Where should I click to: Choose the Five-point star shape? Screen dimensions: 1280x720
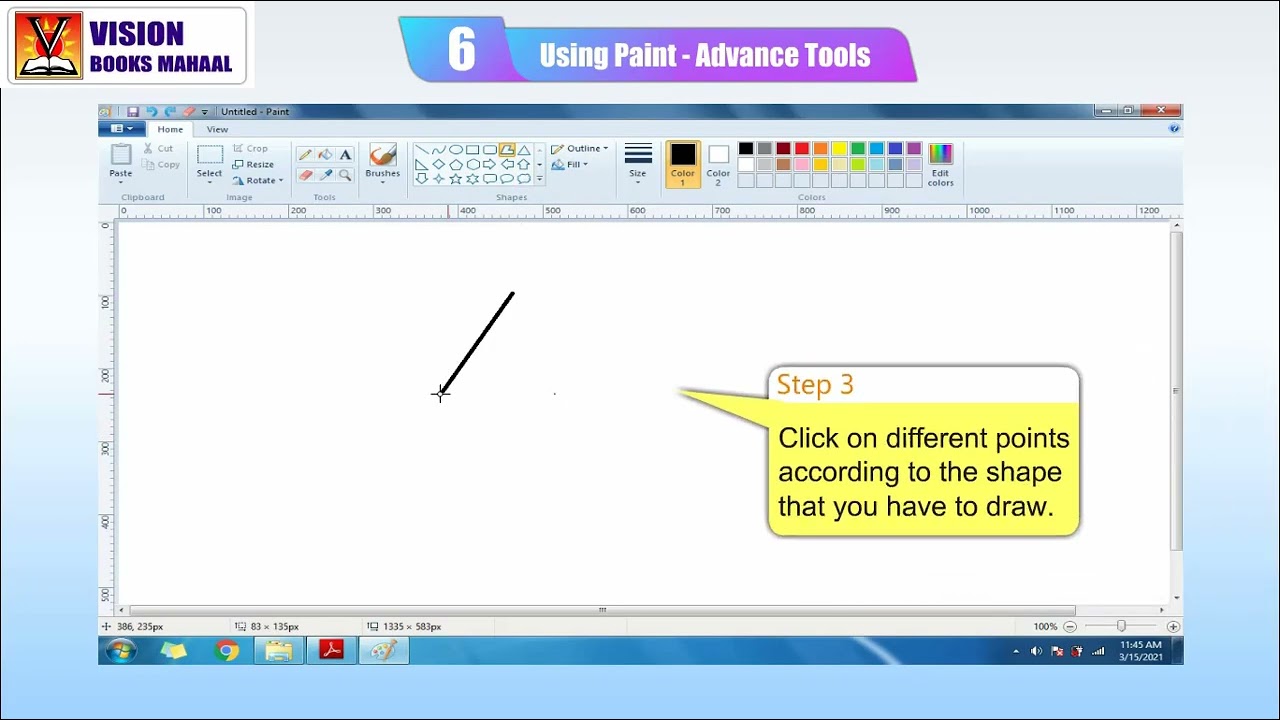pos(456,179)
